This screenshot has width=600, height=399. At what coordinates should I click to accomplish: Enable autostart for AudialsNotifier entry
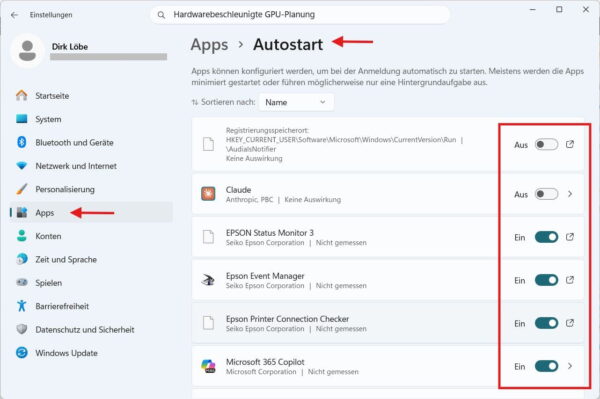[546, 145]
